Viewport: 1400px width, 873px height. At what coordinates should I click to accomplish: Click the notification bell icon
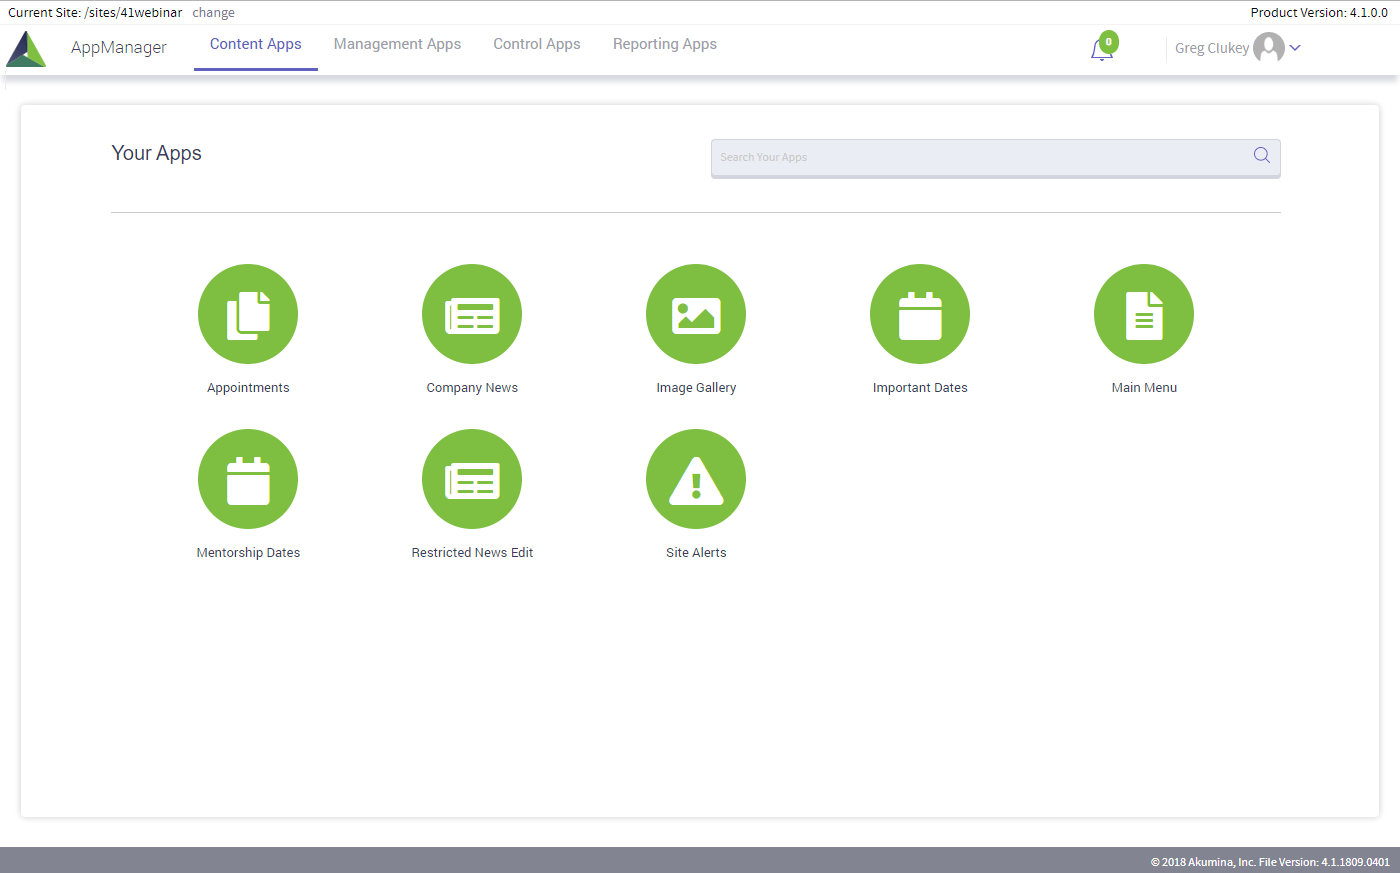pos(1101,51)
